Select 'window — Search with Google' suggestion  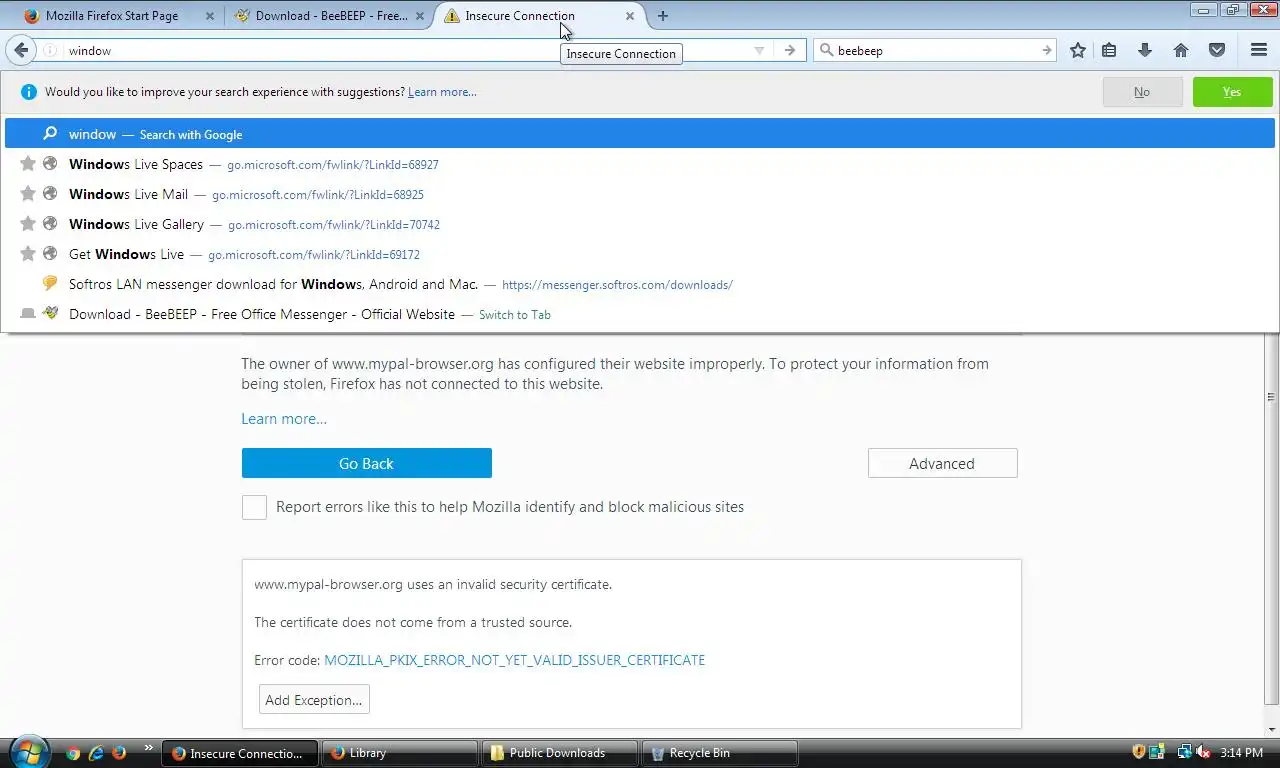pos(640,134)
